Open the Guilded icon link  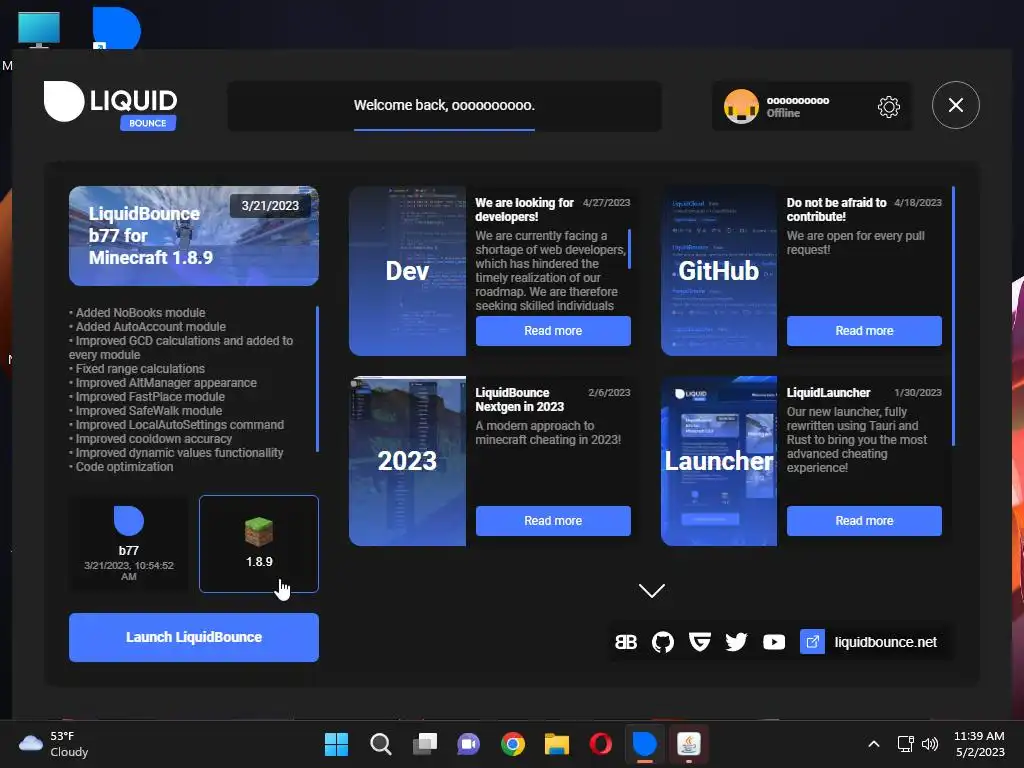point(699,642)
